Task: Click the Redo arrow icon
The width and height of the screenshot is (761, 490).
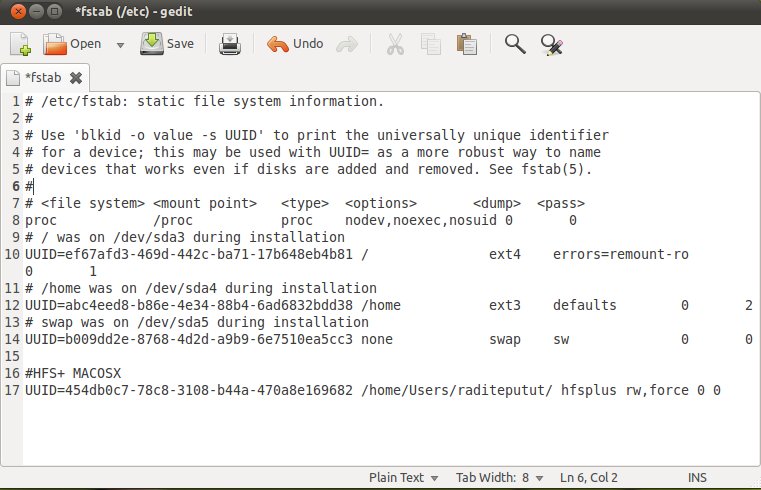Action: 347,44
